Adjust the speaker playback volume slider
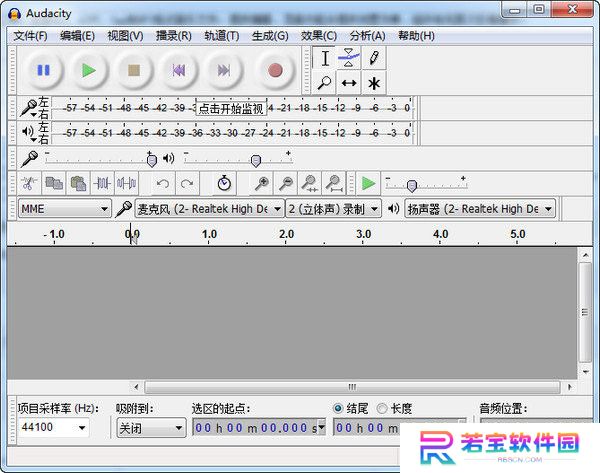This screenshot has width=600, height=473. tap(256, 160)
